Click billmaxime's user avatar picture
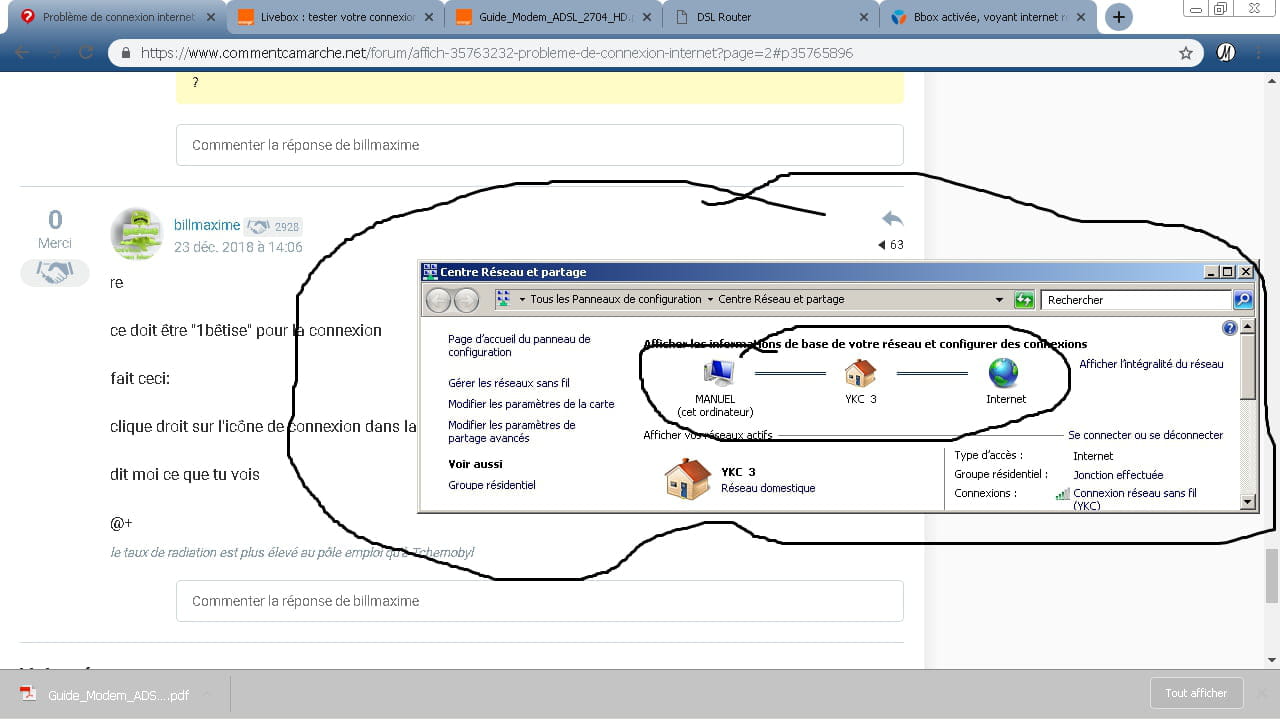Viewport: 1280px width, 720px height. [136, 234]
